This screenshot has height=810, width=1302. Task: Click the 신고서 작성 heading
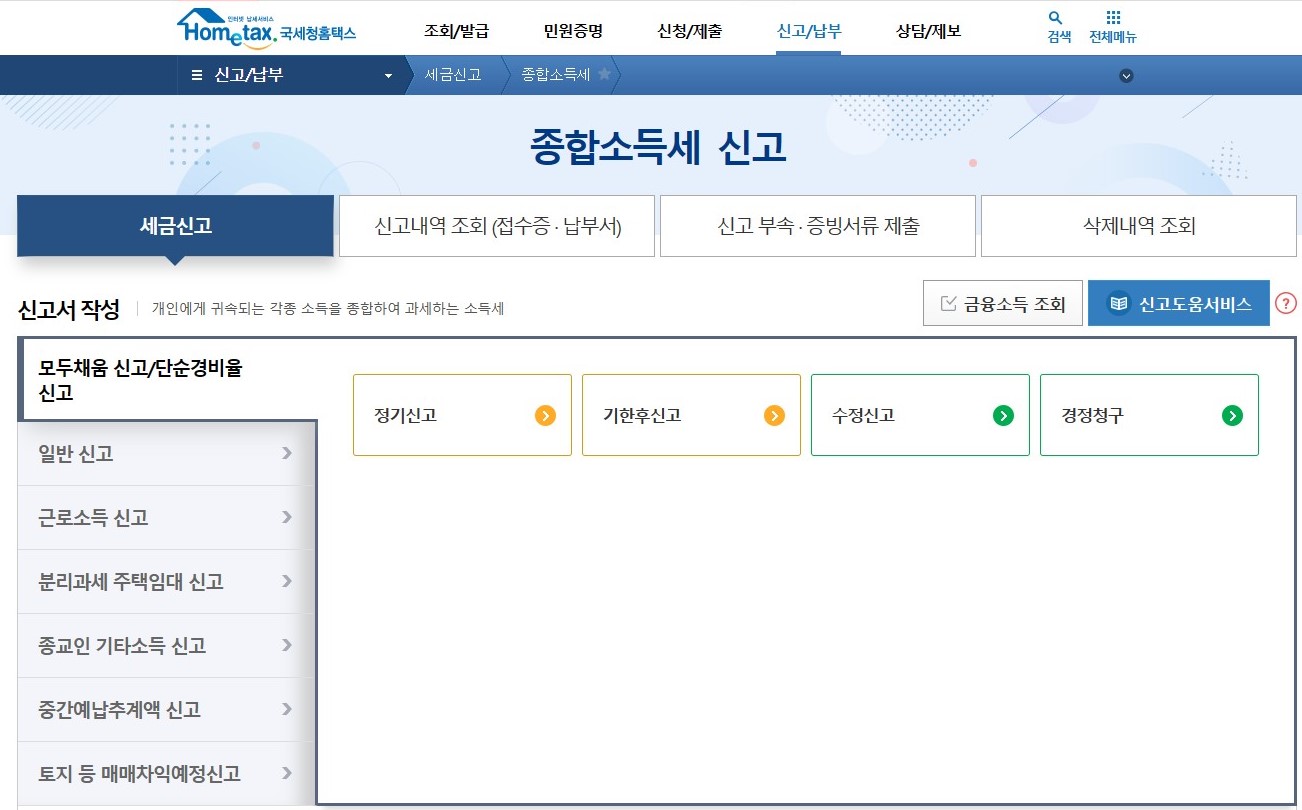tap(69, 308)
